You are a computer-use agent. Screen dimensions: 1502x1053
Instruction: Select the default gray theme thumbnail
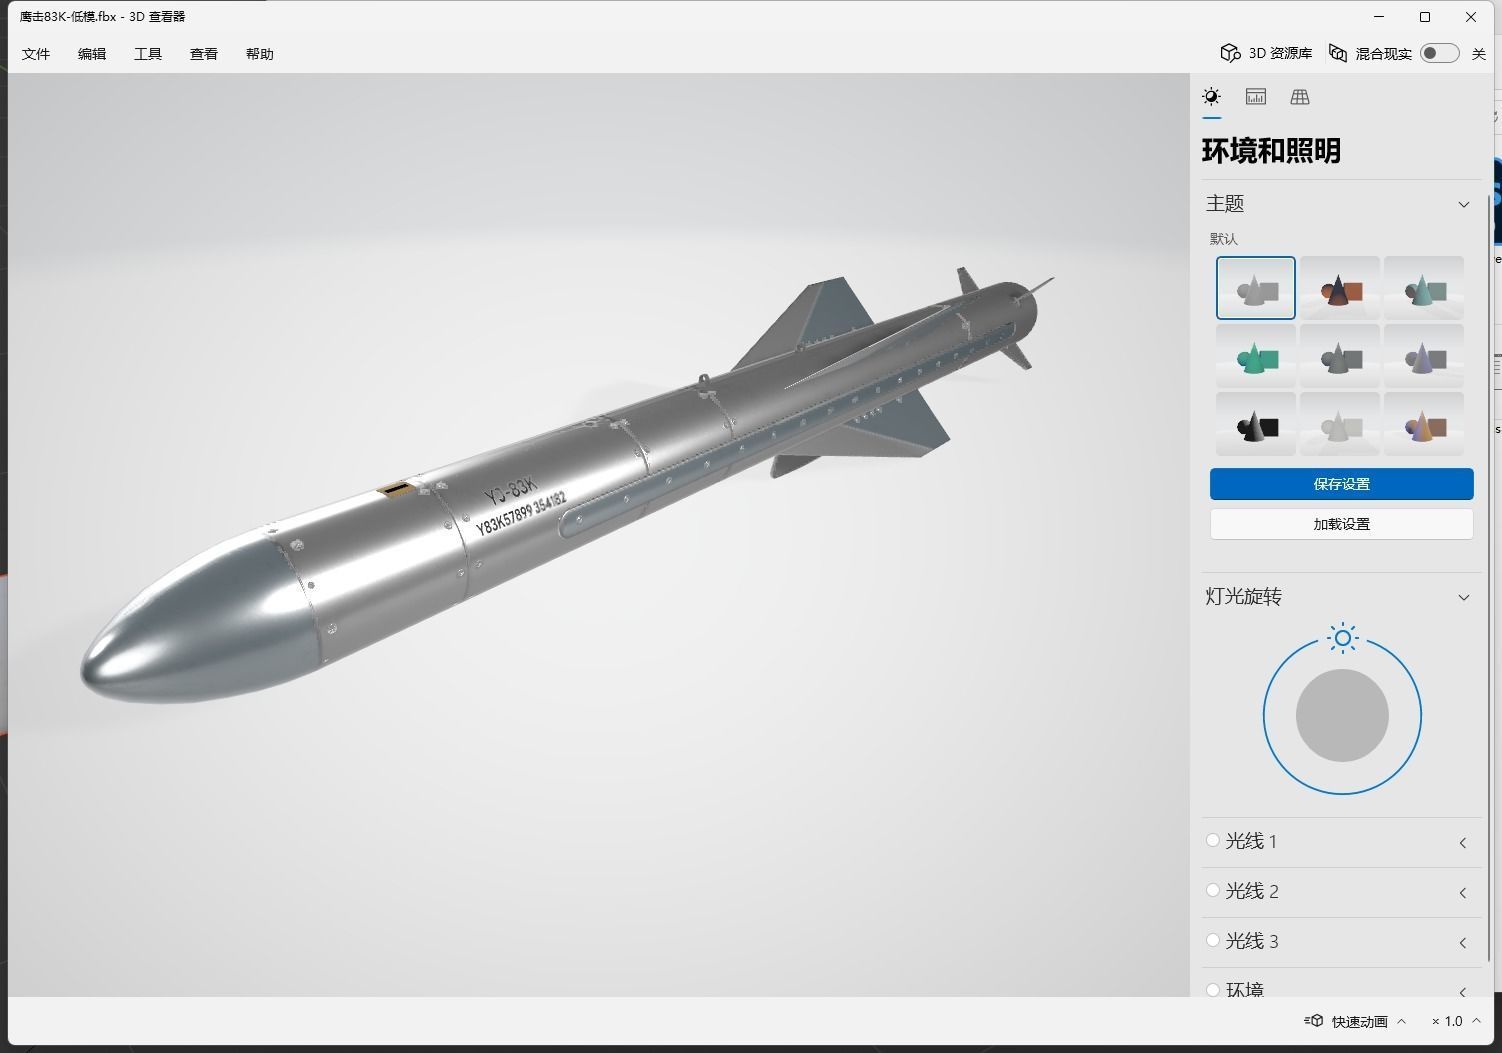coord(1255,288)
